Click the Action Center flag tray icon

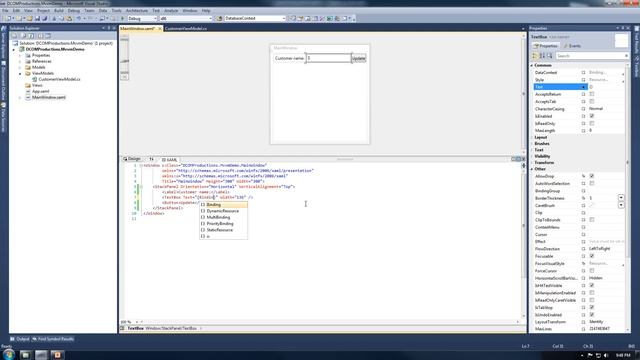(590, 356)
